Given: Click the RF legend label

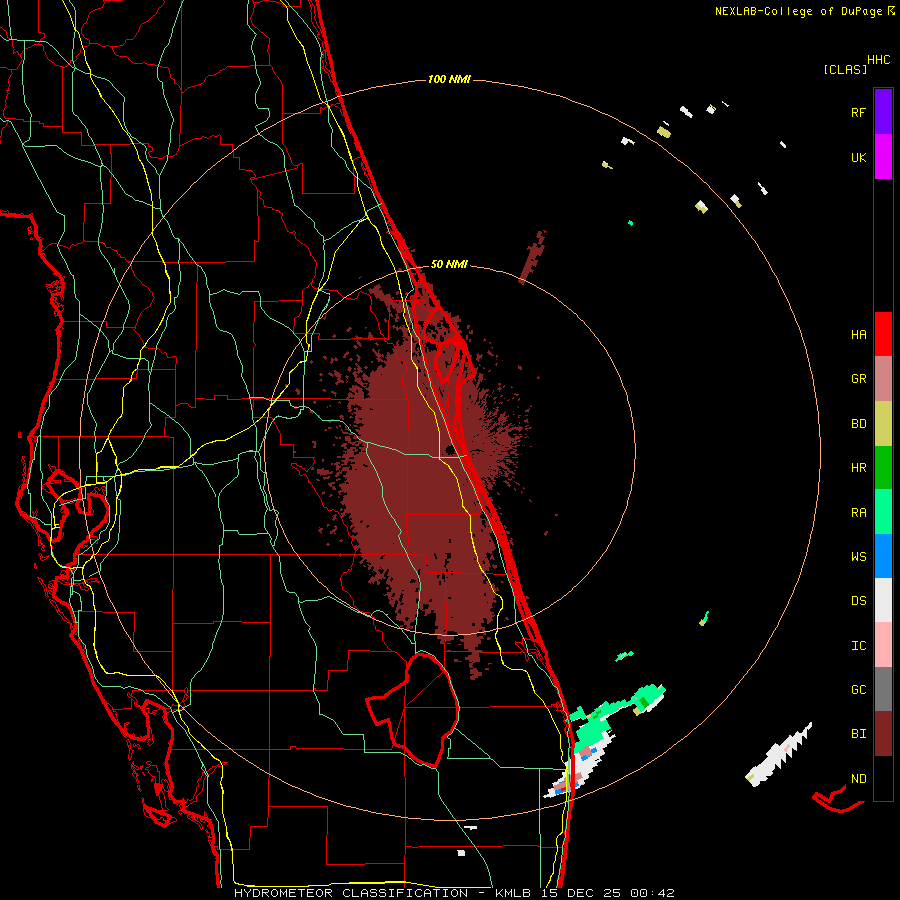Looking at the screenshot, I should (x=858, y=112).
